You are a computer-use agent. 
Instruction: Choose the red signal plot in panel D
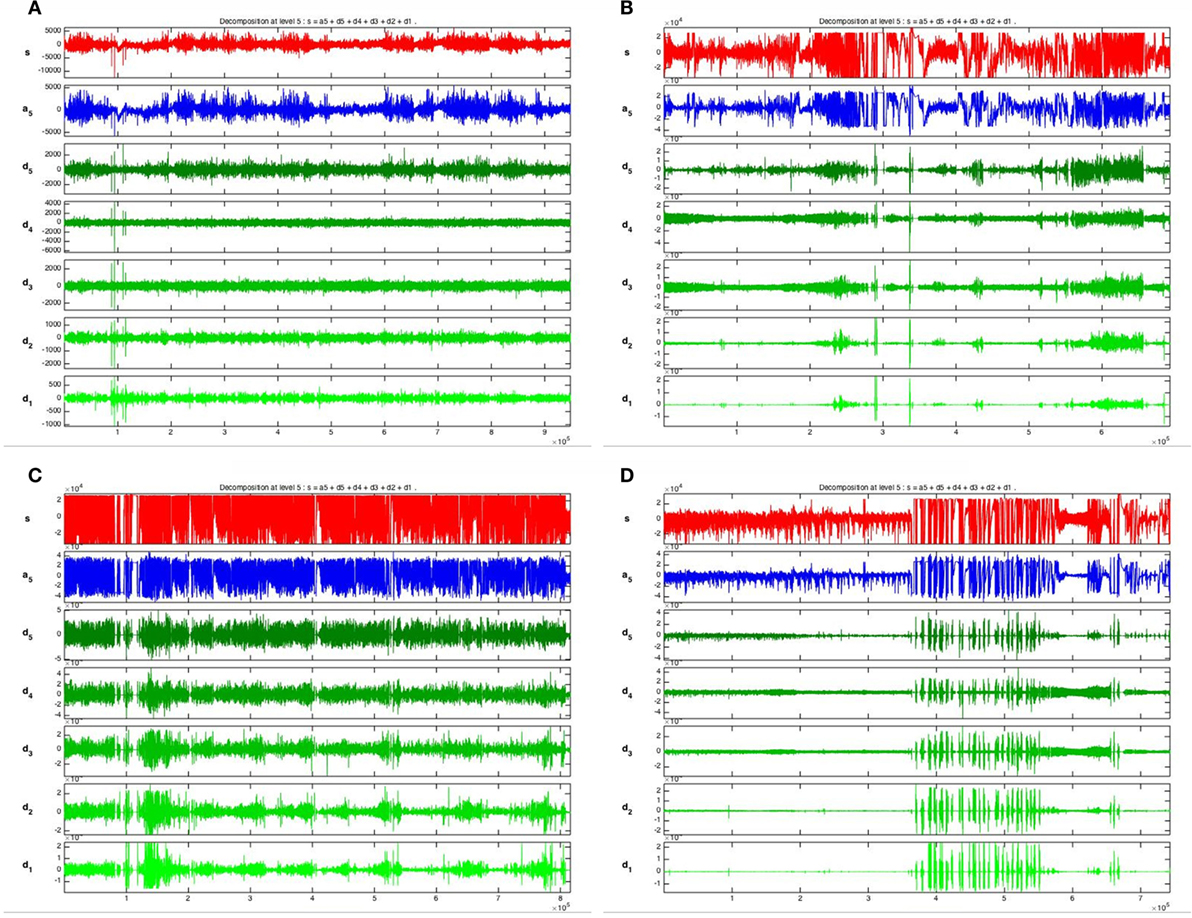click(917, 518)
